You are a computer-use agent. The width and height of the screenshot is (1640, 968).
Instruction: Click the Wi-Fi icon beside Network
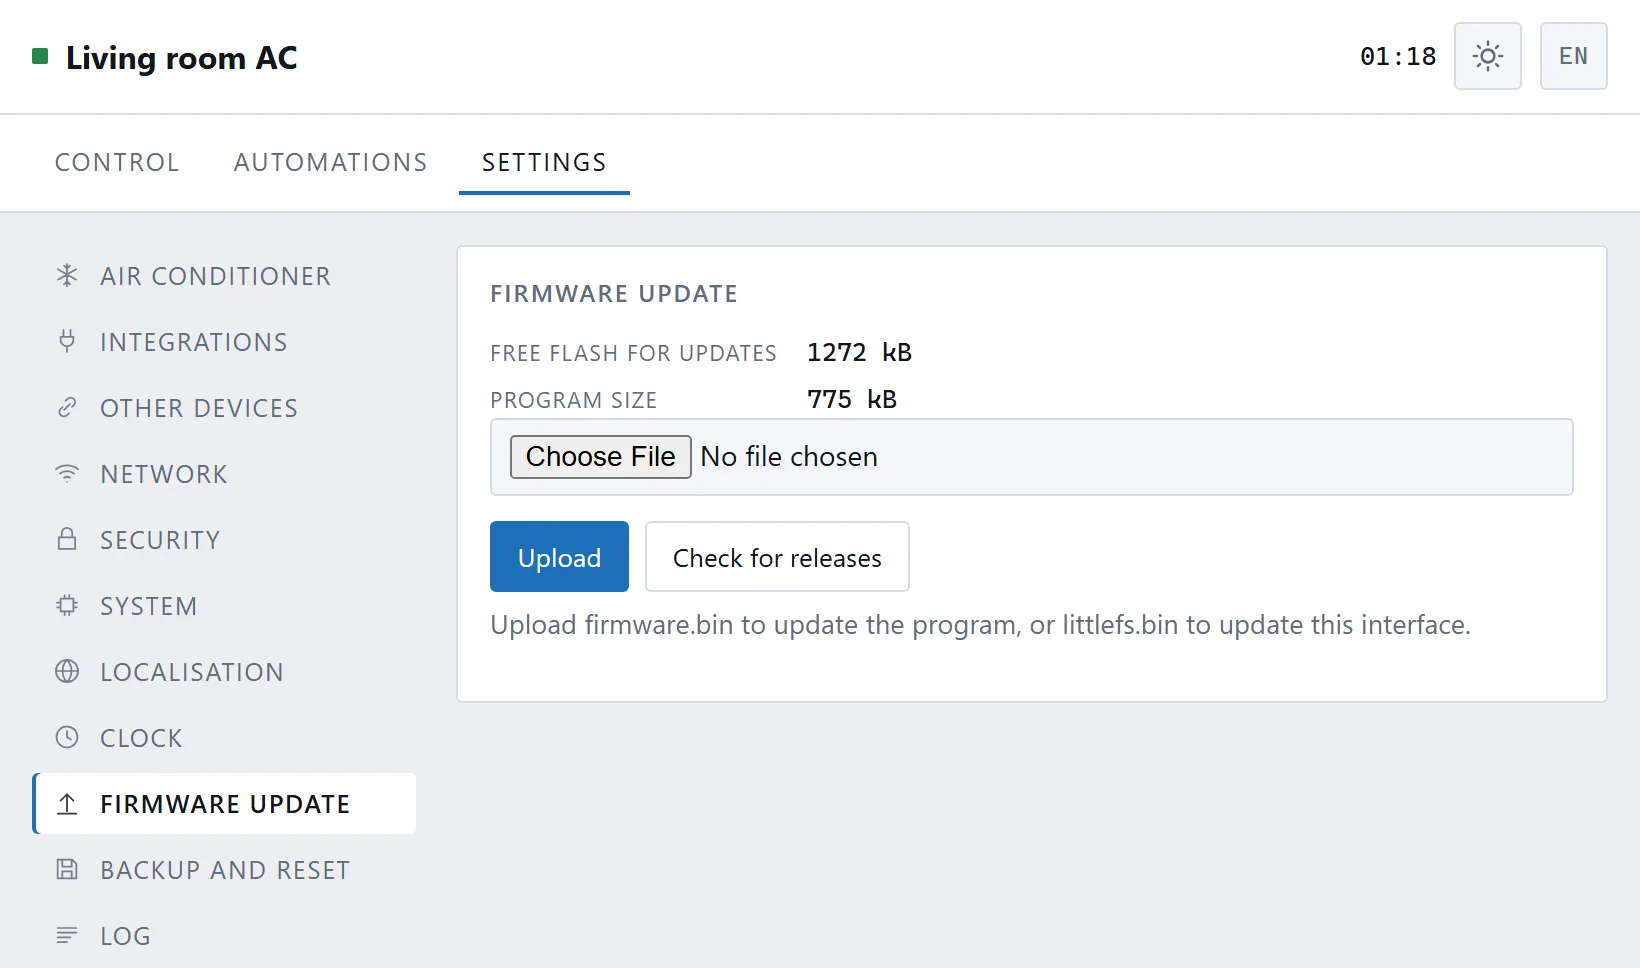coord(67,473)
